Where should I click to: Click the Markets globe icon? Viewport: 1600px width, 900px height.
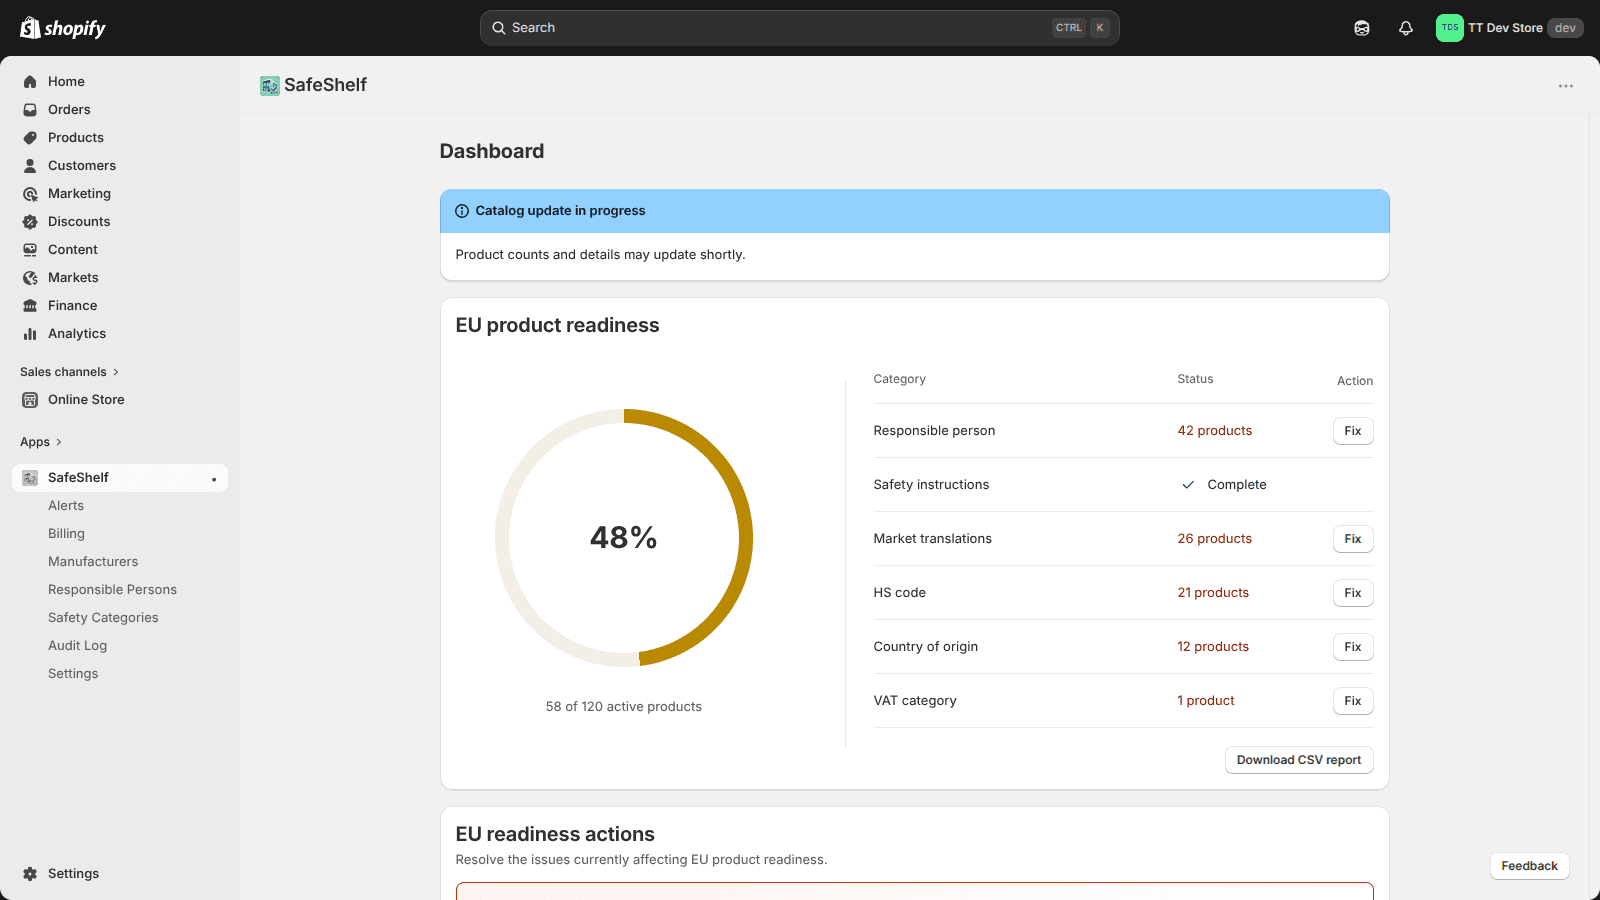[30, 278]
